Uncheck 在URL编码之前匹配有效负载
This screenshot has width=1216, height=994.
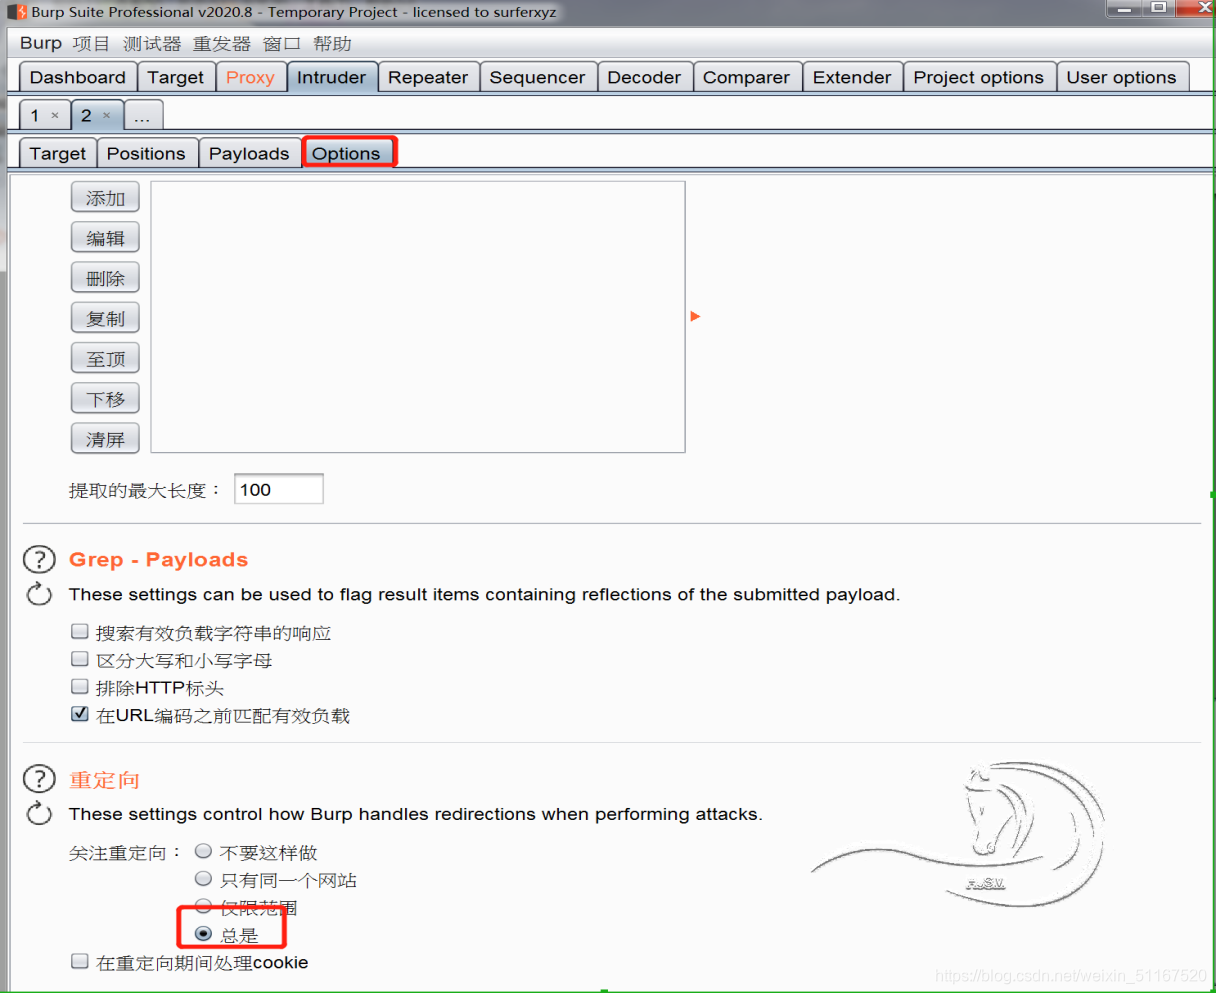click(80, 714)
